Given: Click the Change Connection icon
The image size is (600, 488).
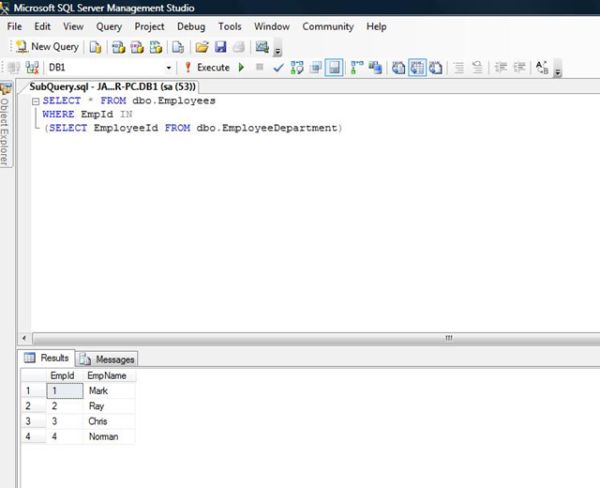Looking at the screenshot, I should [32, 68].
